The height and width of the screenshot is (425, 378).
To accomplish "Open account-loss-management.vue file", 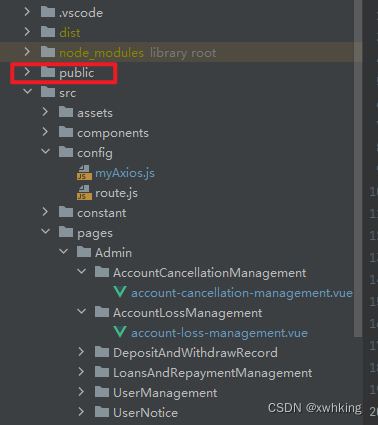I will pyautogui.click(x=219, y=333).
